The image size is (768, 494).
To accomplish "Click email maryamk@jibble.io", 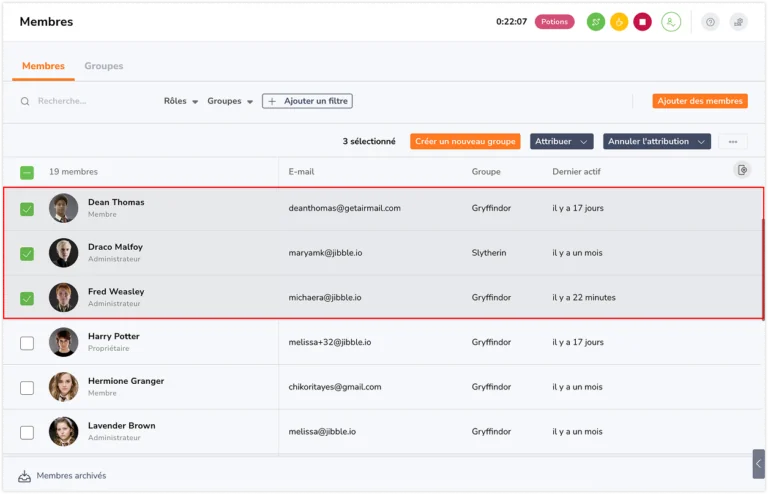I will click(x=325, y=253).
